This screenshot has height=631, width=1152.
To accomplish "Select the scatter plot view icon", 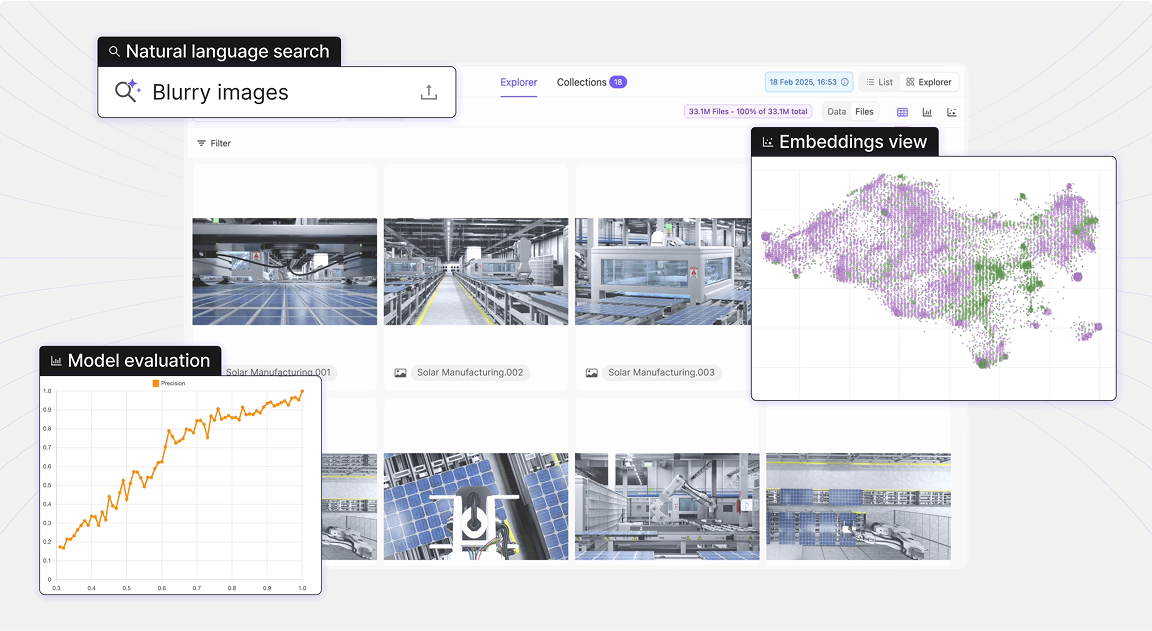I will pyautogui.click(x=951, y=112).
